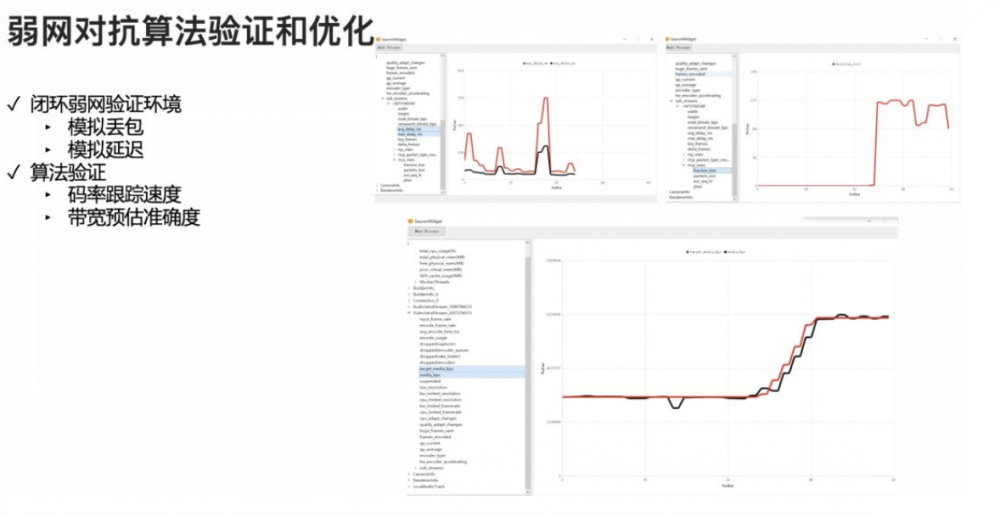Select avg_delay_ms row in delay chart window
Viewport: 1000px width, 516px height.
click(418, 129)
